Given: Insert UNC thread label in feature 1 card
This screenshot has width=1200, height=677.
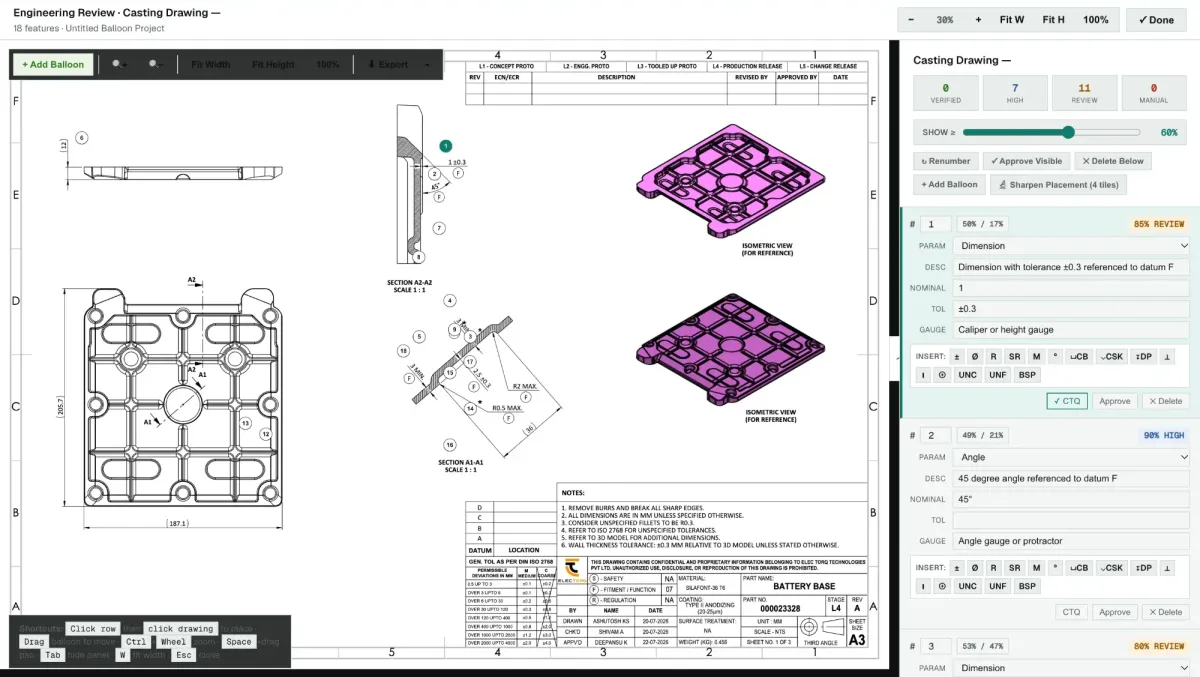Looking at the screenshot, I should 967,375.
